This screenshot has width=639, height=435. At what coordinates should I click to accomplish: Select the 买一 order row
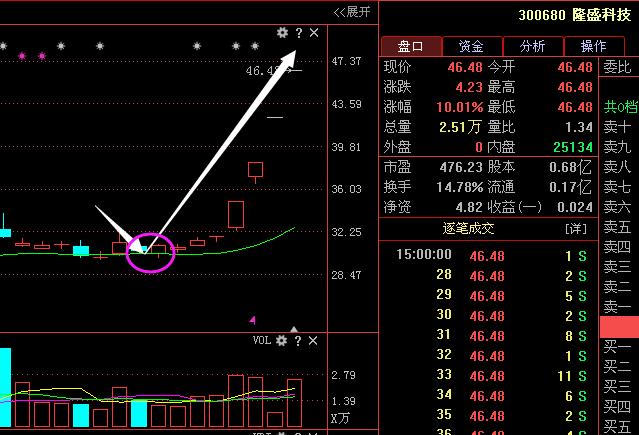[617, 347]
